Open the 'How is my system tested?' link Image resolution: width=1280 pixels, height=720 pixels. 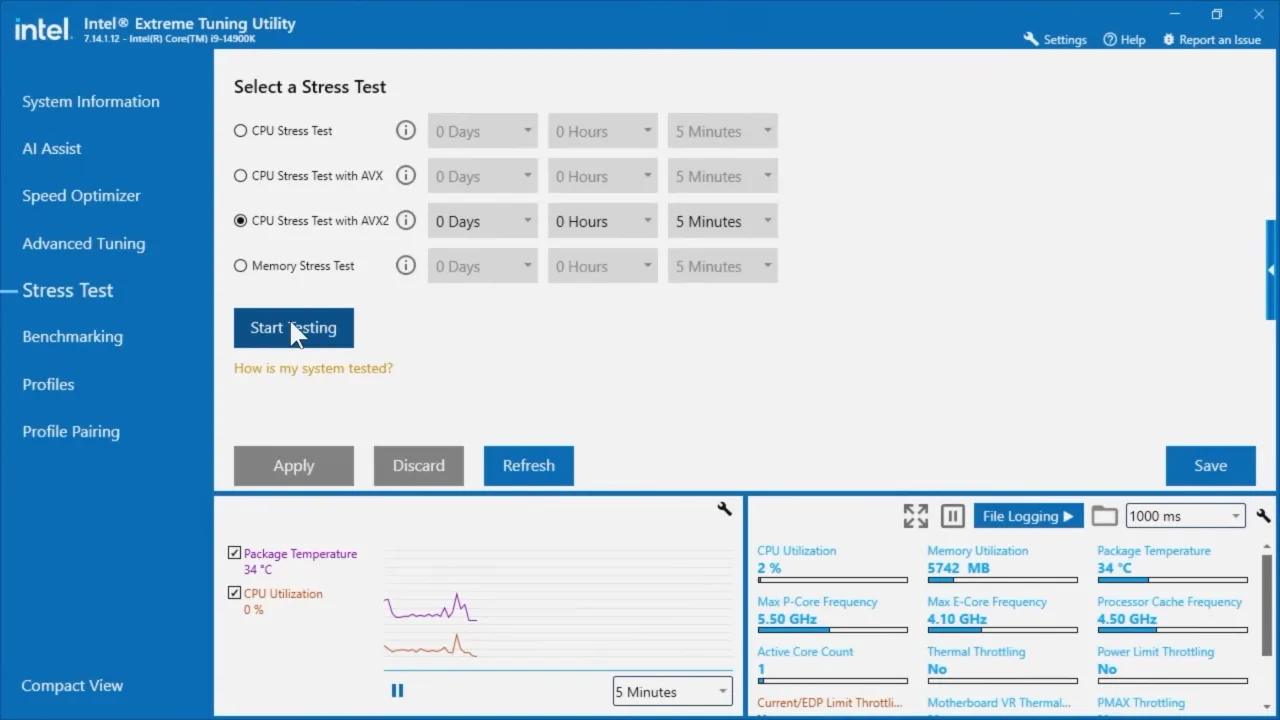click(x=313, y=368)
